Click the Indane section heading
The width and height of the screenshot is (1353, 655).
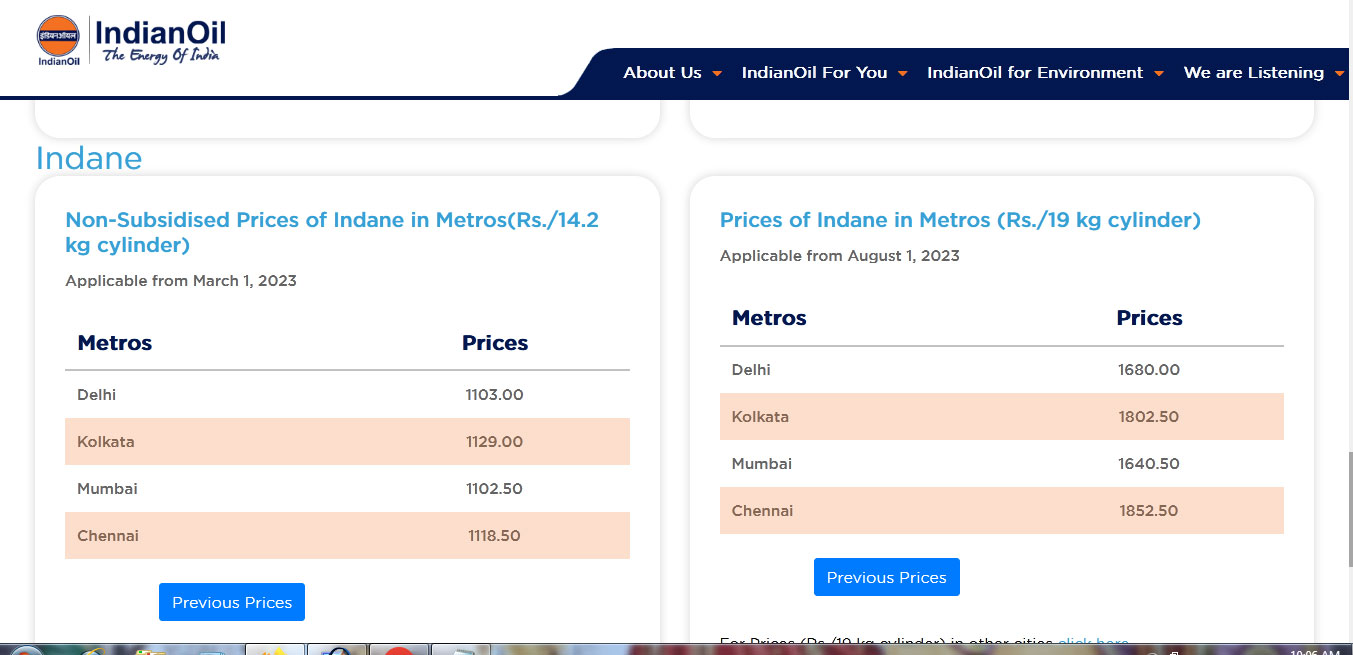(x=89, y=158)
